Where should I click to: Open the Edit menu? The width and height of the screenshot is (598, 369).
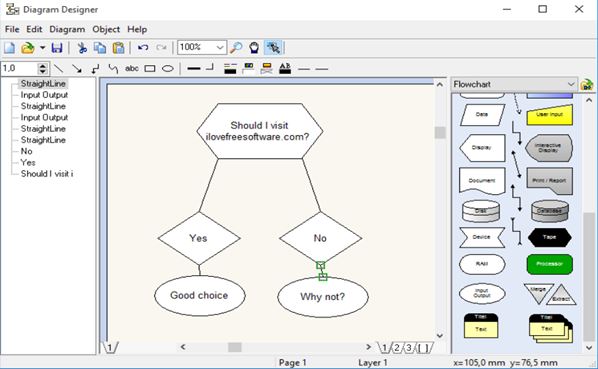(x=34, y=29)
